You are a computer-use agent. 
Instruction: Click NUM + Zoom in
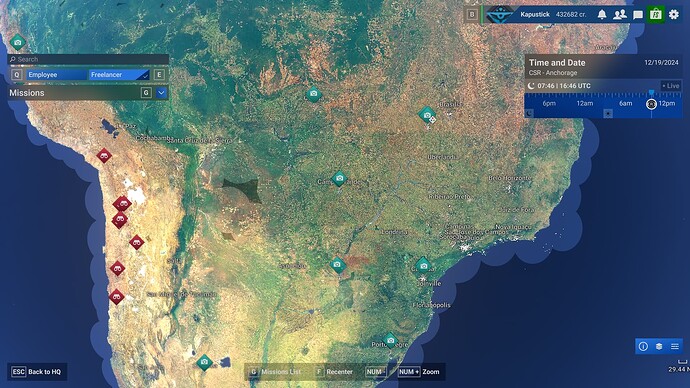pos(418,372)
